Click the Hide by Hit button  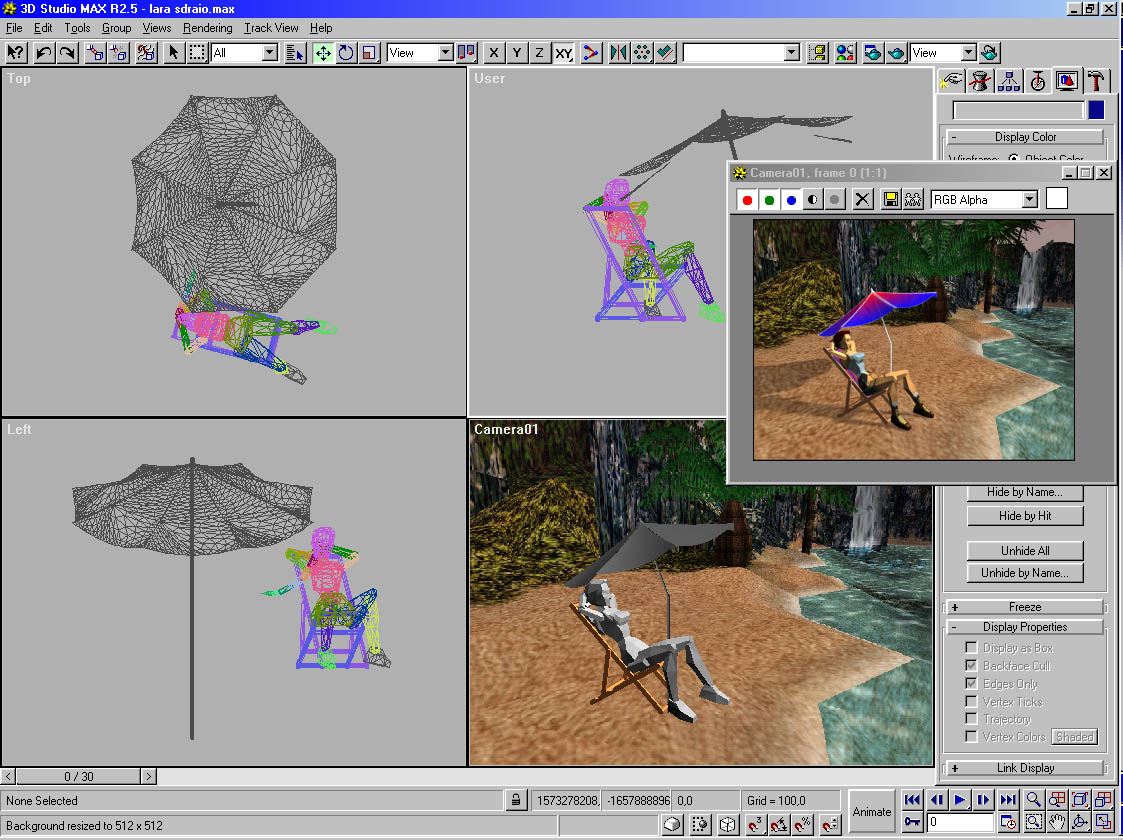[1025, 516]
